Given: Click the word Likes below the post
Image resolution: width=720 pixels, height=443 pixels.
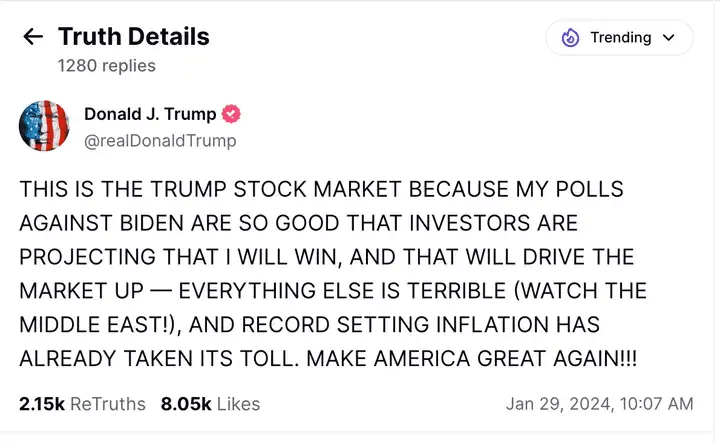Looking at the screenshot, I should point(237,404).
